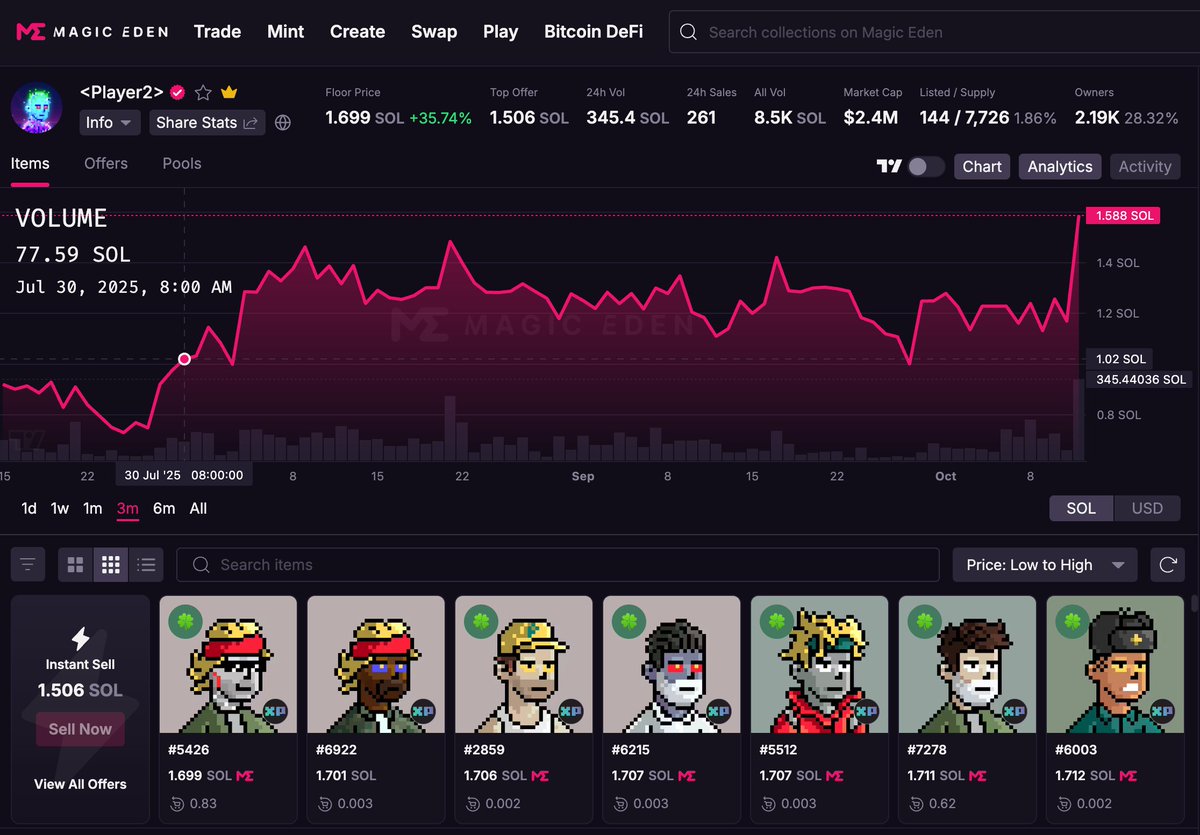Click View All Offers link
Image resolution: width=1200 pixels, height=835 pixels.
pos(80,784)
